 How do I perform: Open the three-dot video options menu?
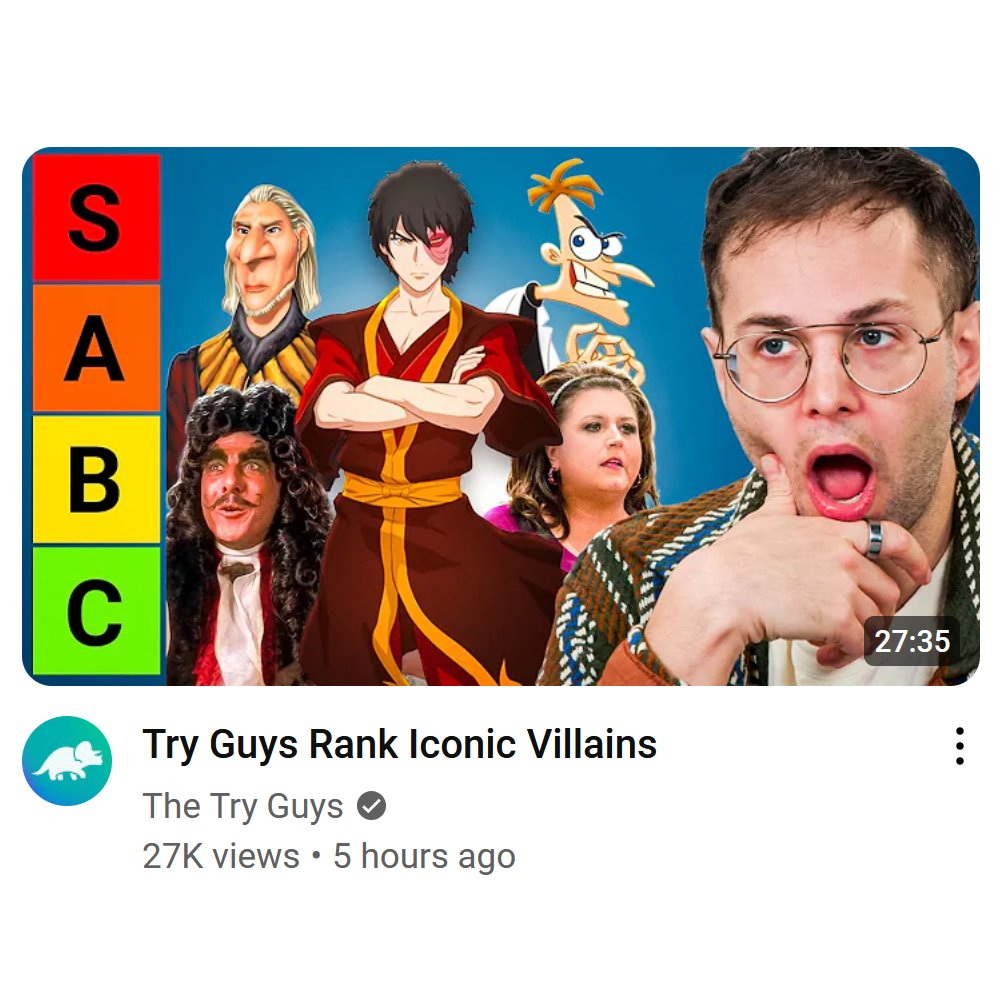pos(959,746)
